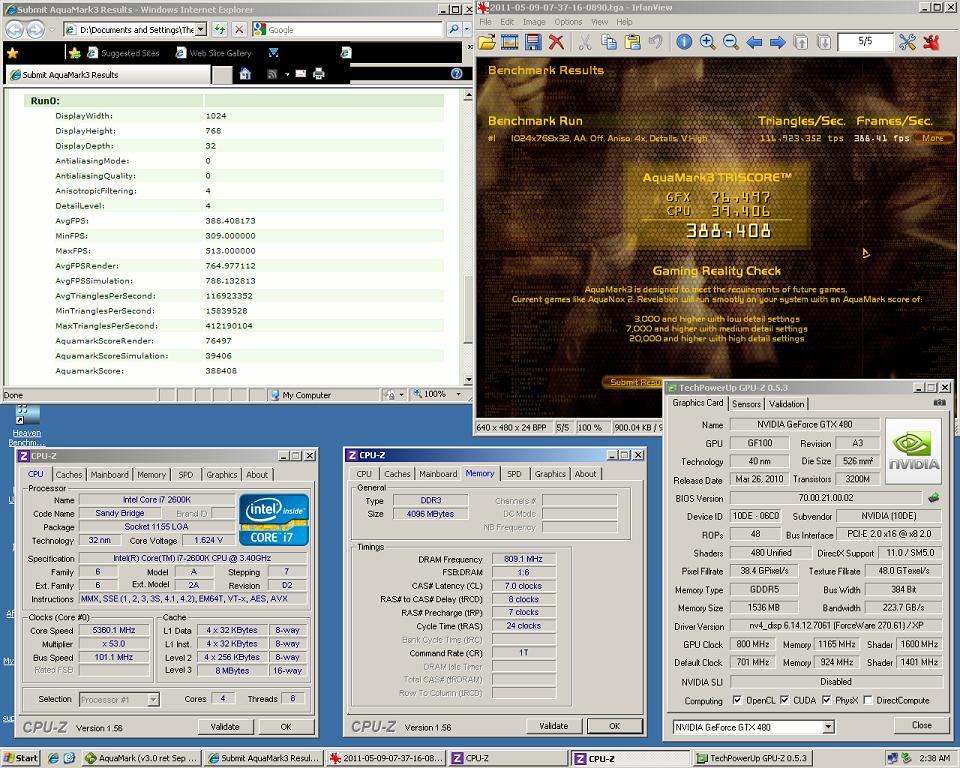Screen dimensions: 960x768
Task: Click the red X delete icon in IrfanView
Action: click(x=556, y=42)
